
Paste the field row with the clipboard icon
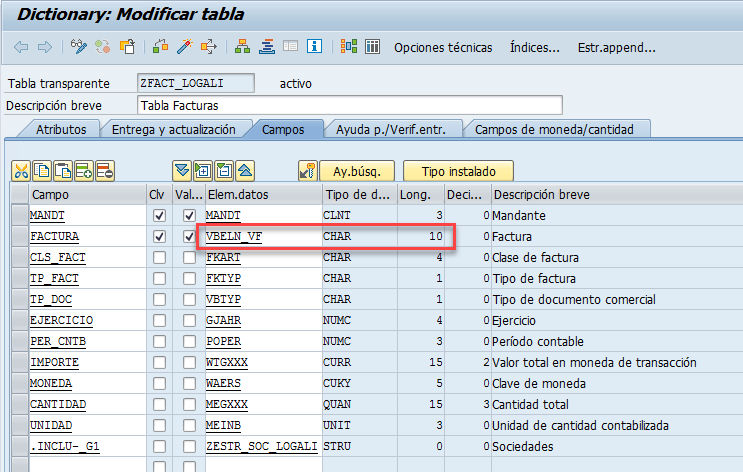point(63,171)
